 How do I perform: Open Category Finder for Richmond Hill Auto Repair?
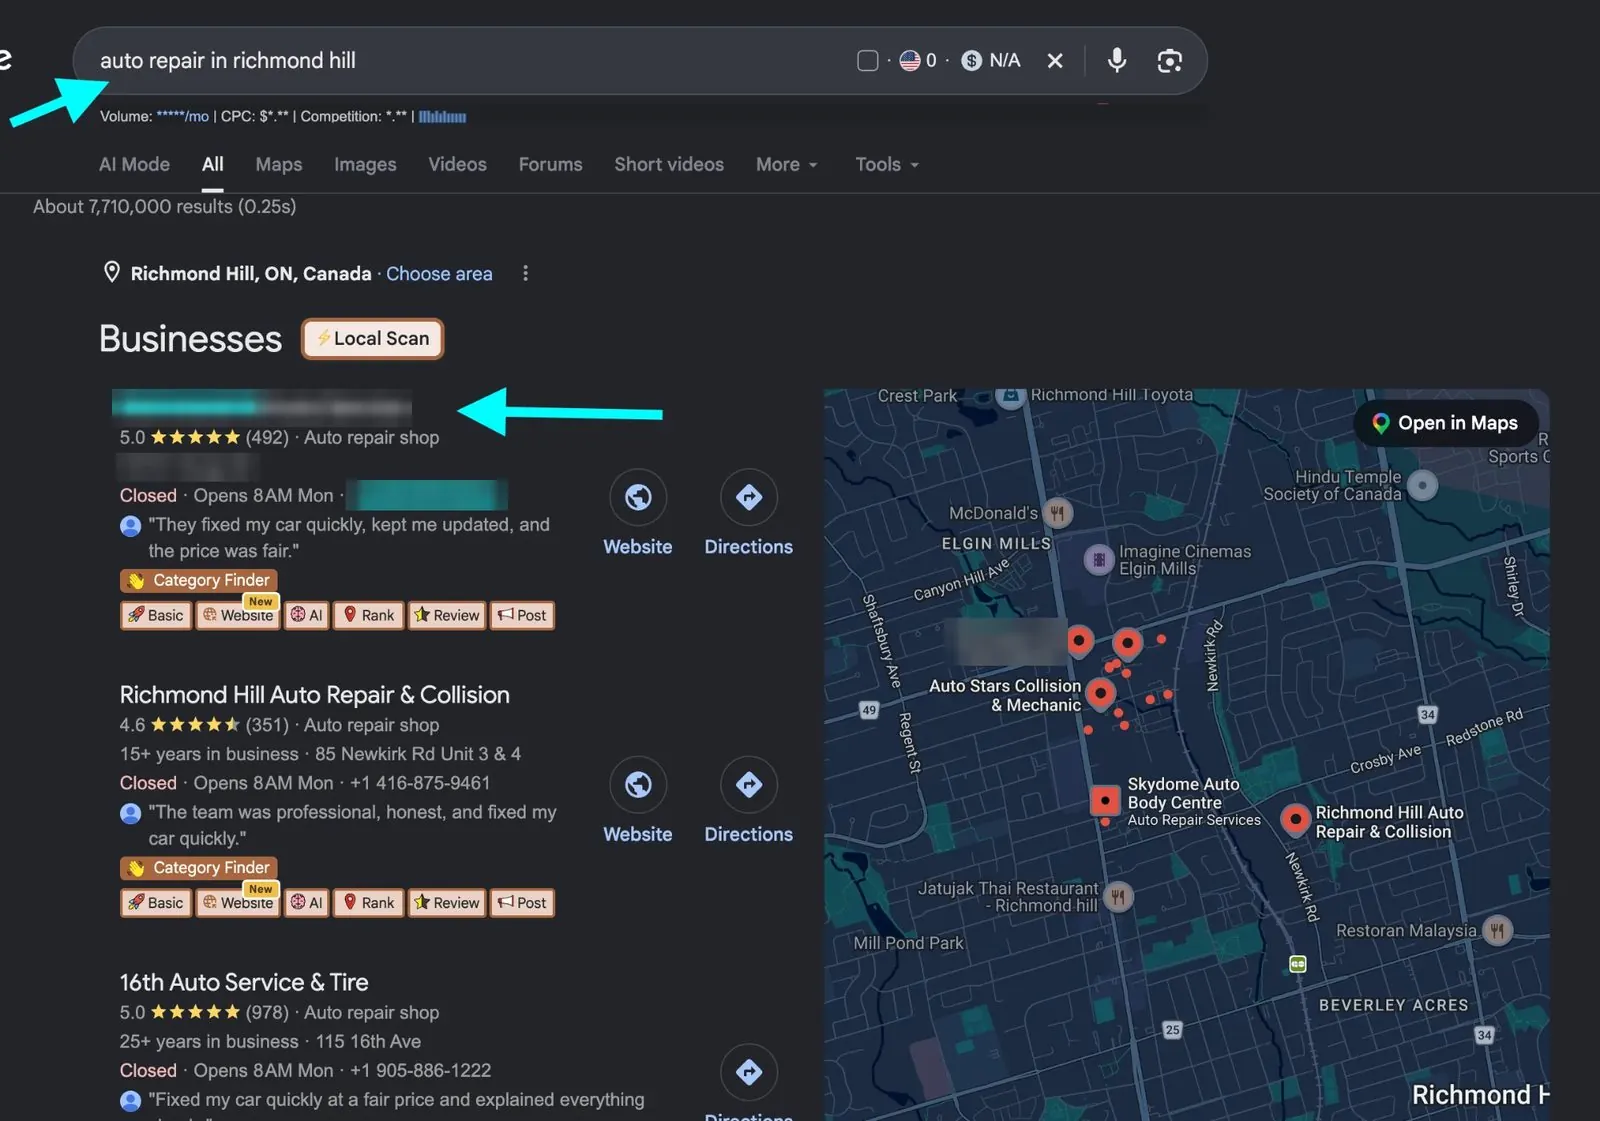199,868
